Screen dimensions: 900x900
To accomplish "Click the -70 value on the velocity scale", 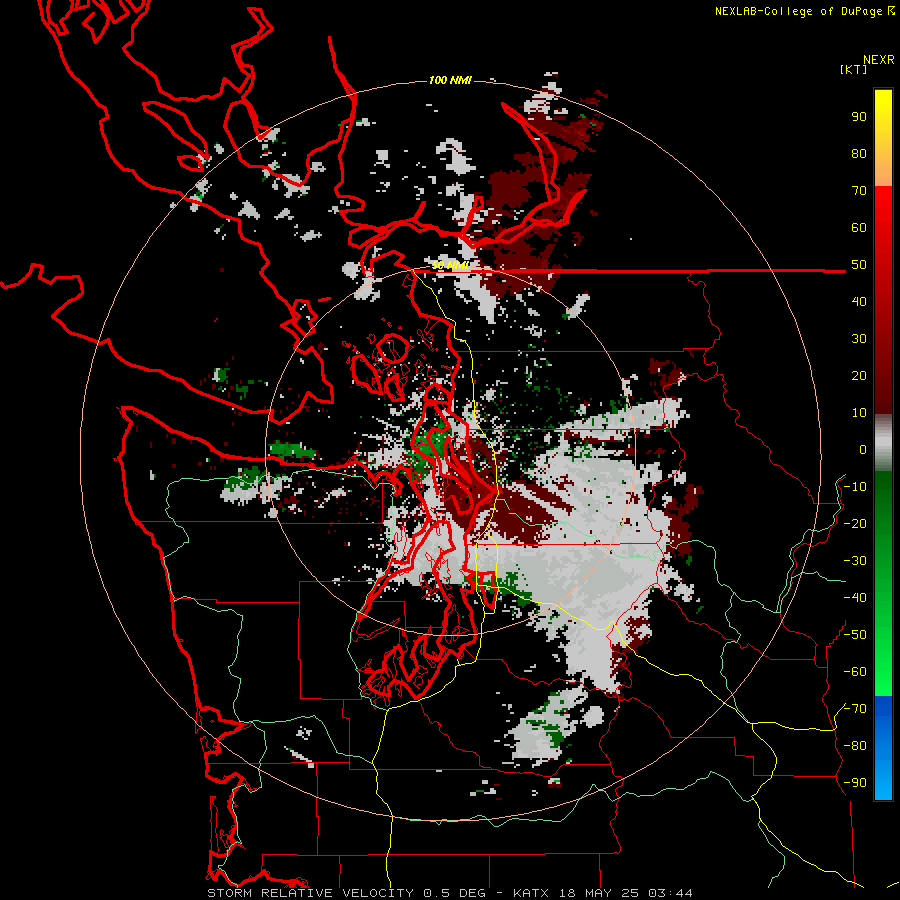I will pos(855,709).
